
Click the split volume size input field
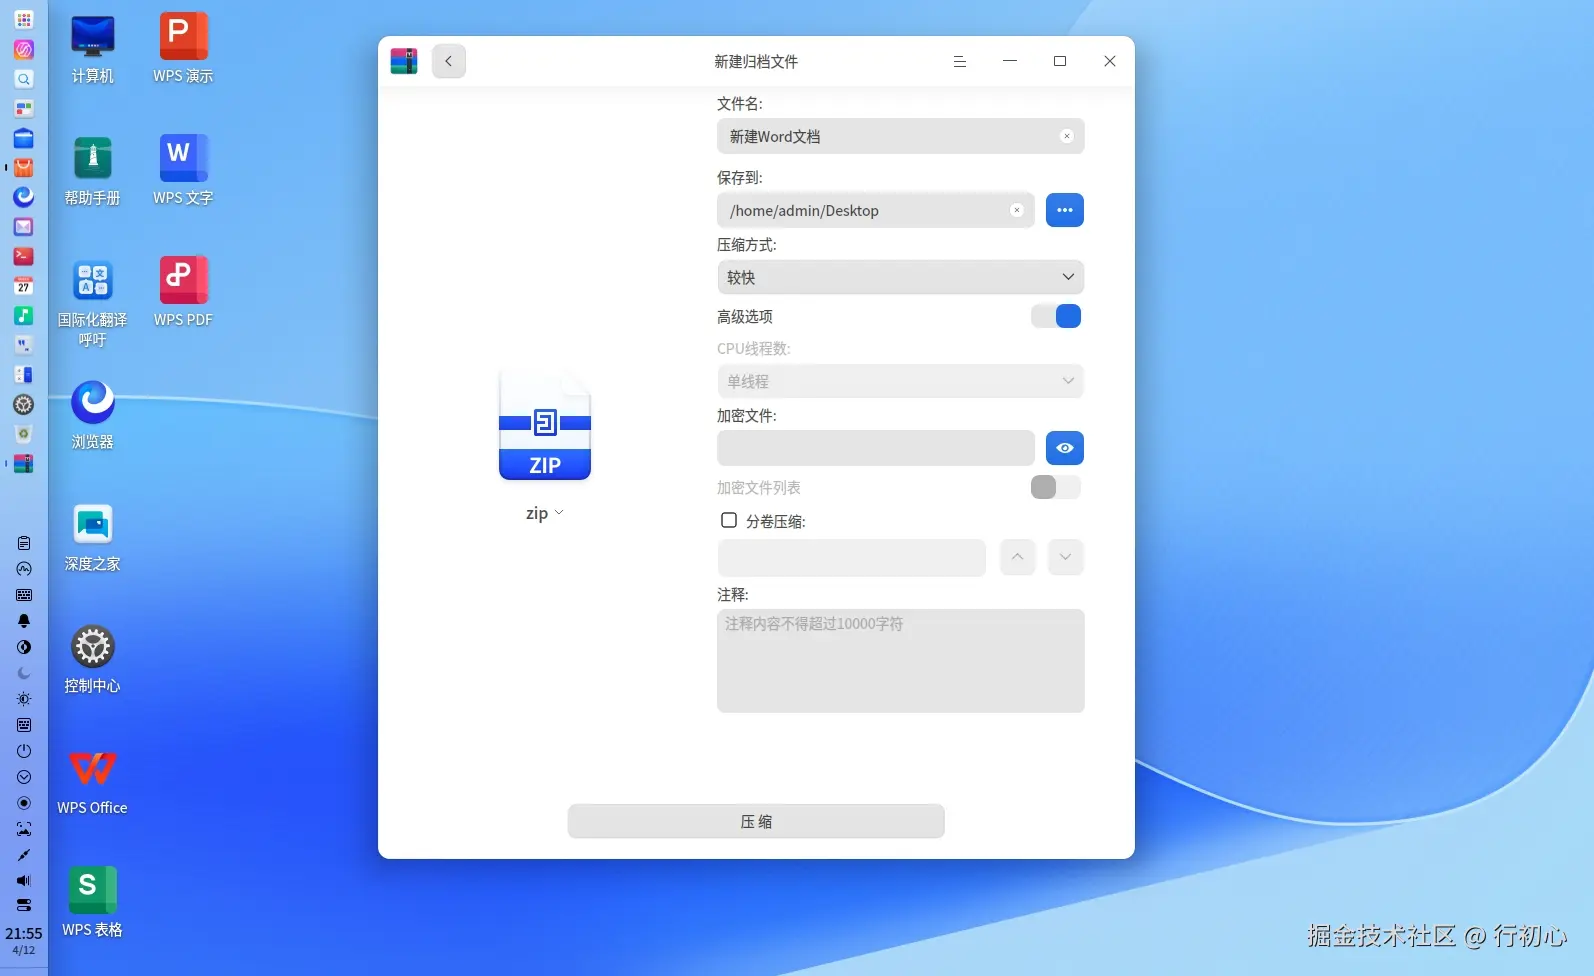[x=852, y=557]
